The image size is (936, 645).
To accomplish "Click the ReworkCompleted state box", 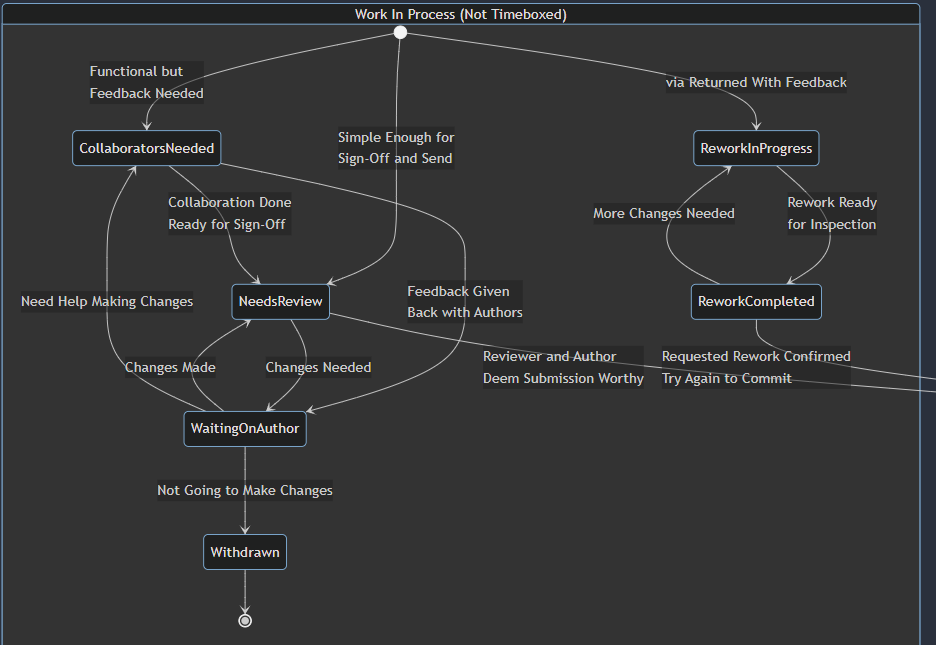I will point(756,301).
